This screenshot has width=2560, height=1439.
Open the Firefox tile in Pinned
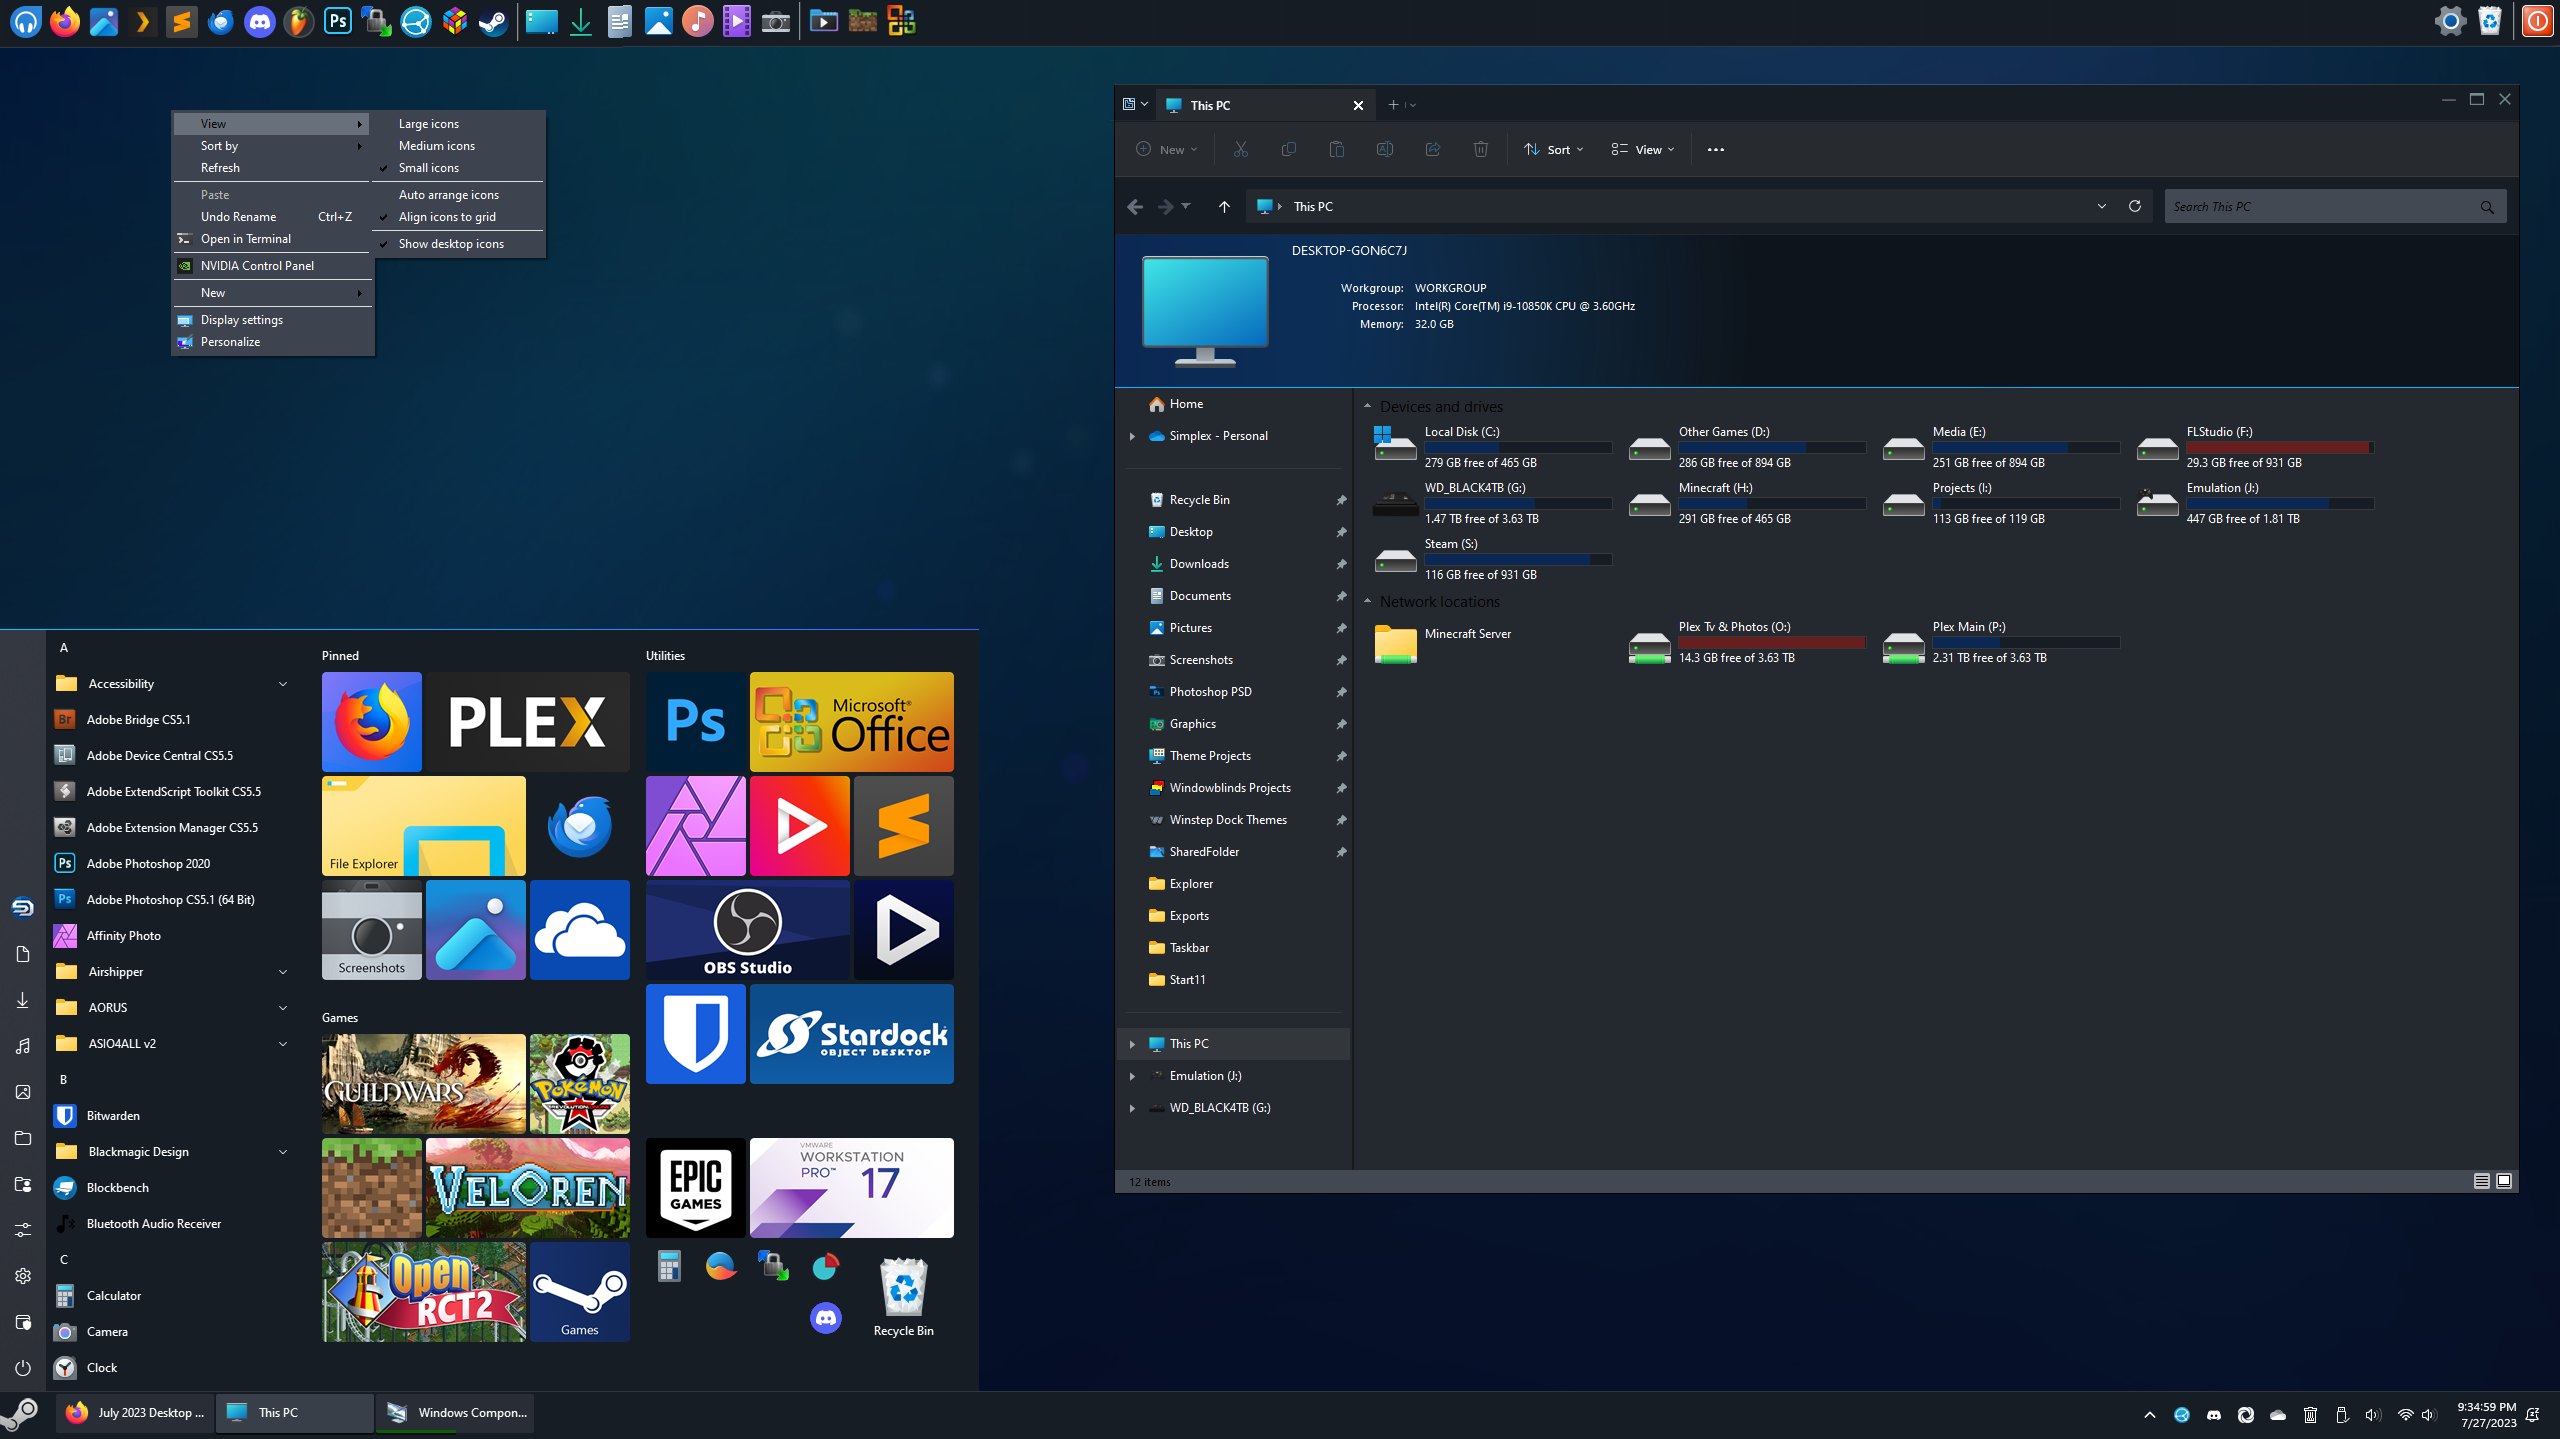coord(371,721)
